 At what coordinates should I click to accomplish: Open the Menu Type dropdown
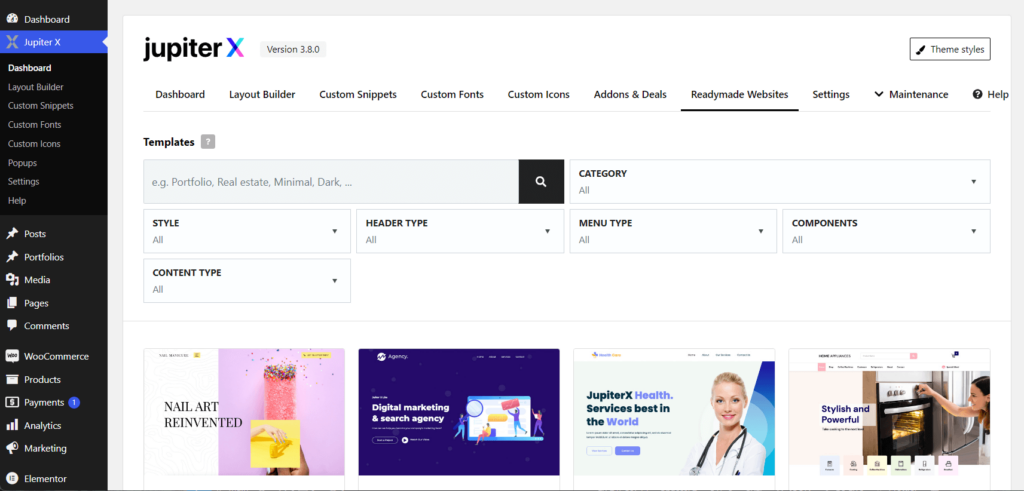(673, 231)
